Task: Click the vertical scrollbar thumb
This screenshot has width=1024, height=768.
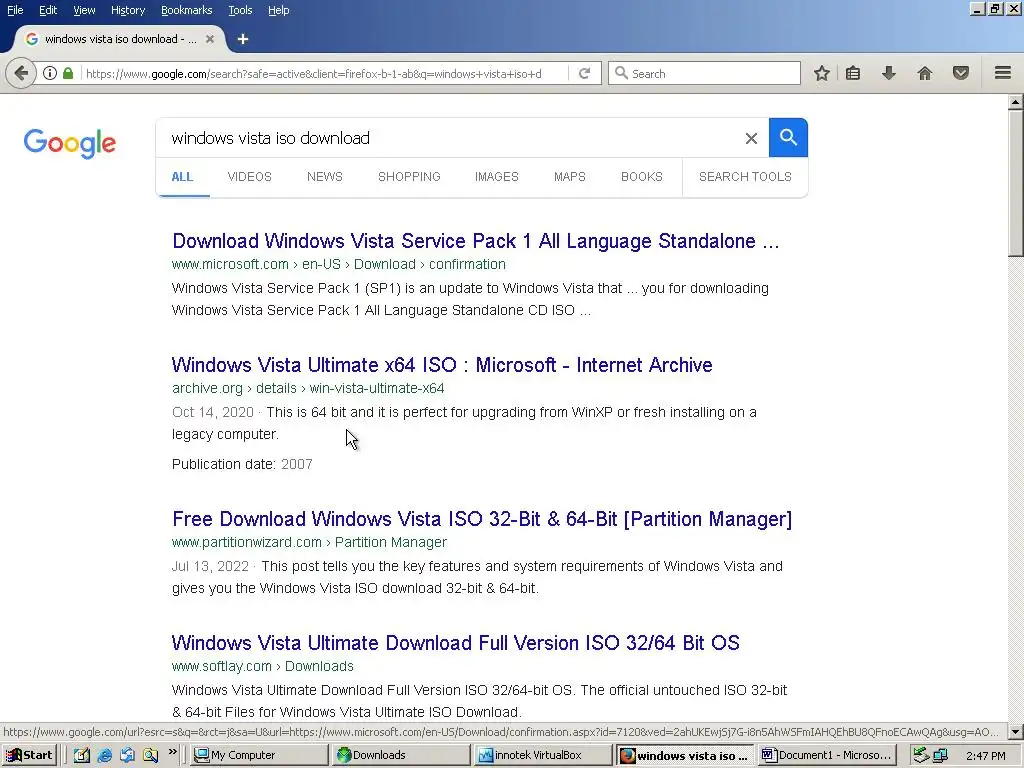Action: [x=1016, y=184]
